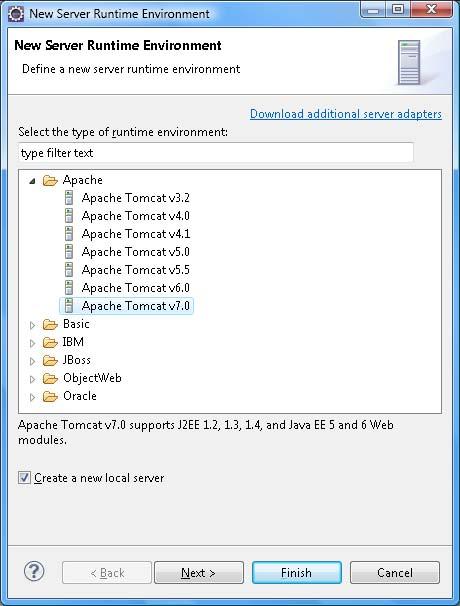Screen dimensions: 460x606
Task: Collapse the Apache tree node
Action: click(x=32, y=180)
